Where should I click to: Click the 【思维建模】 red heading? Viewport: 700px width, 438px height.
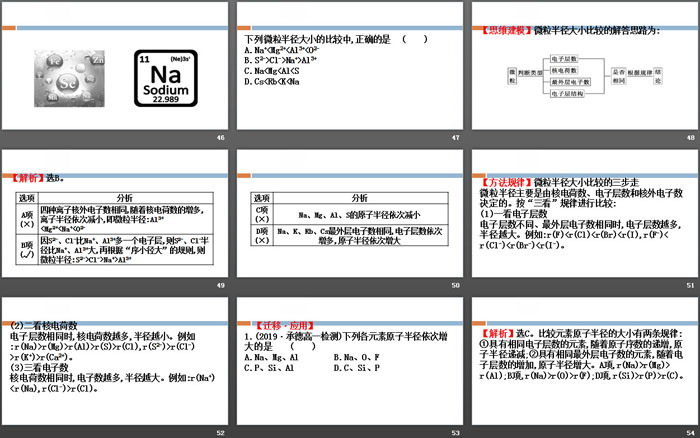(x=506, y=30)
